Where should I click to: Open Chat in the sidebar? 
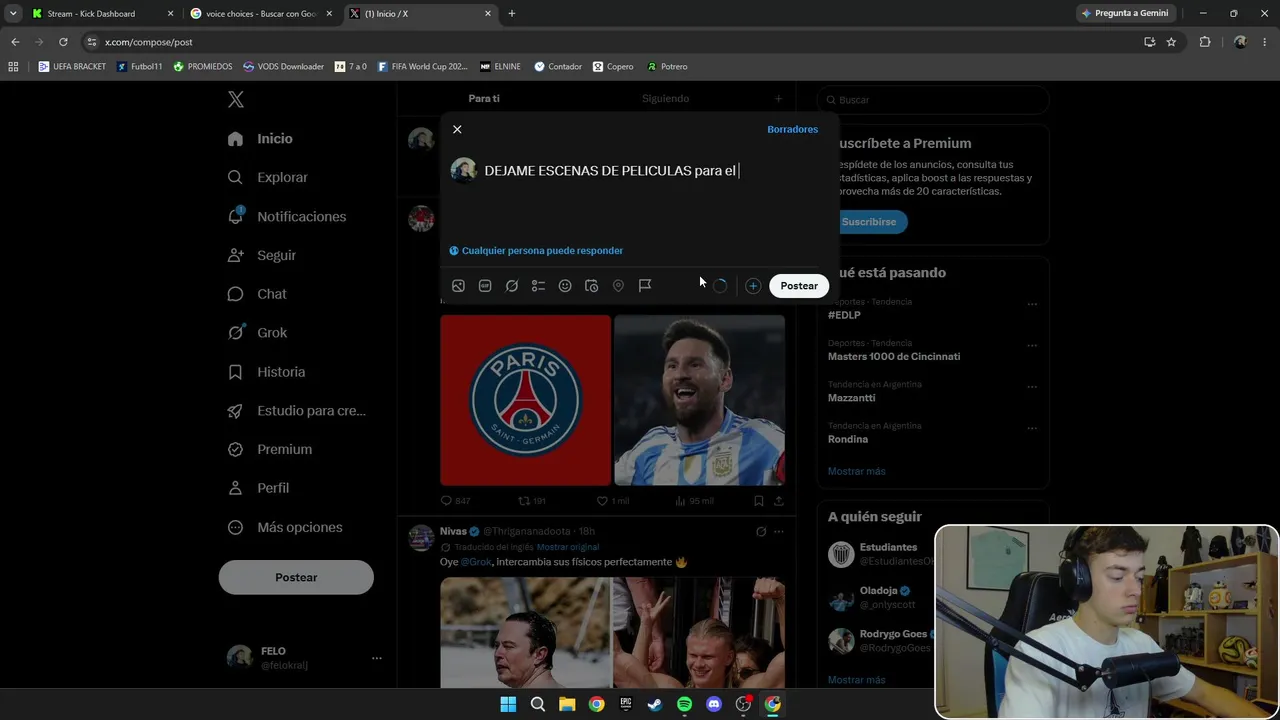(x=257, y=294)
